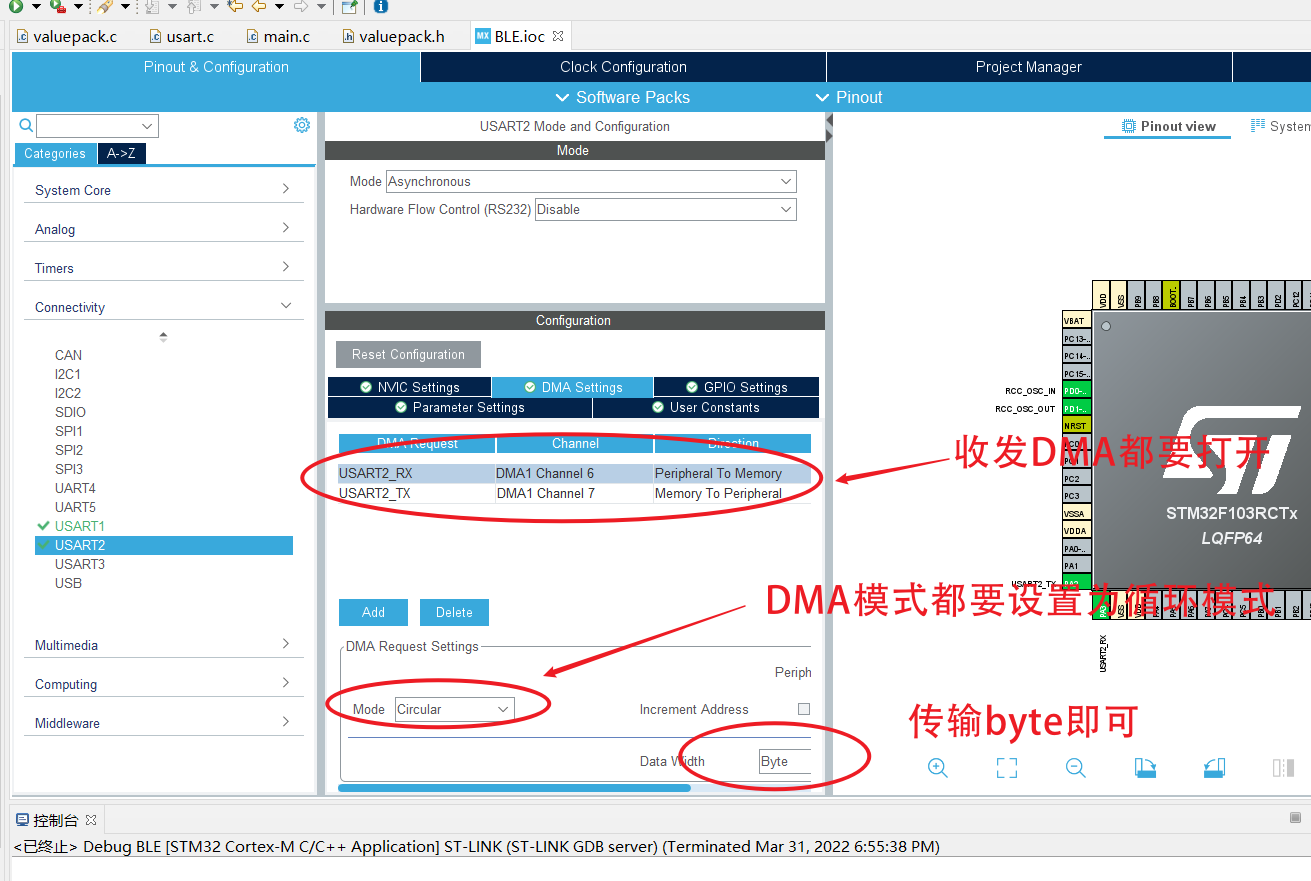Click the blue information icon
Viewport: 1311px width, 881px height.
point(380,6)
